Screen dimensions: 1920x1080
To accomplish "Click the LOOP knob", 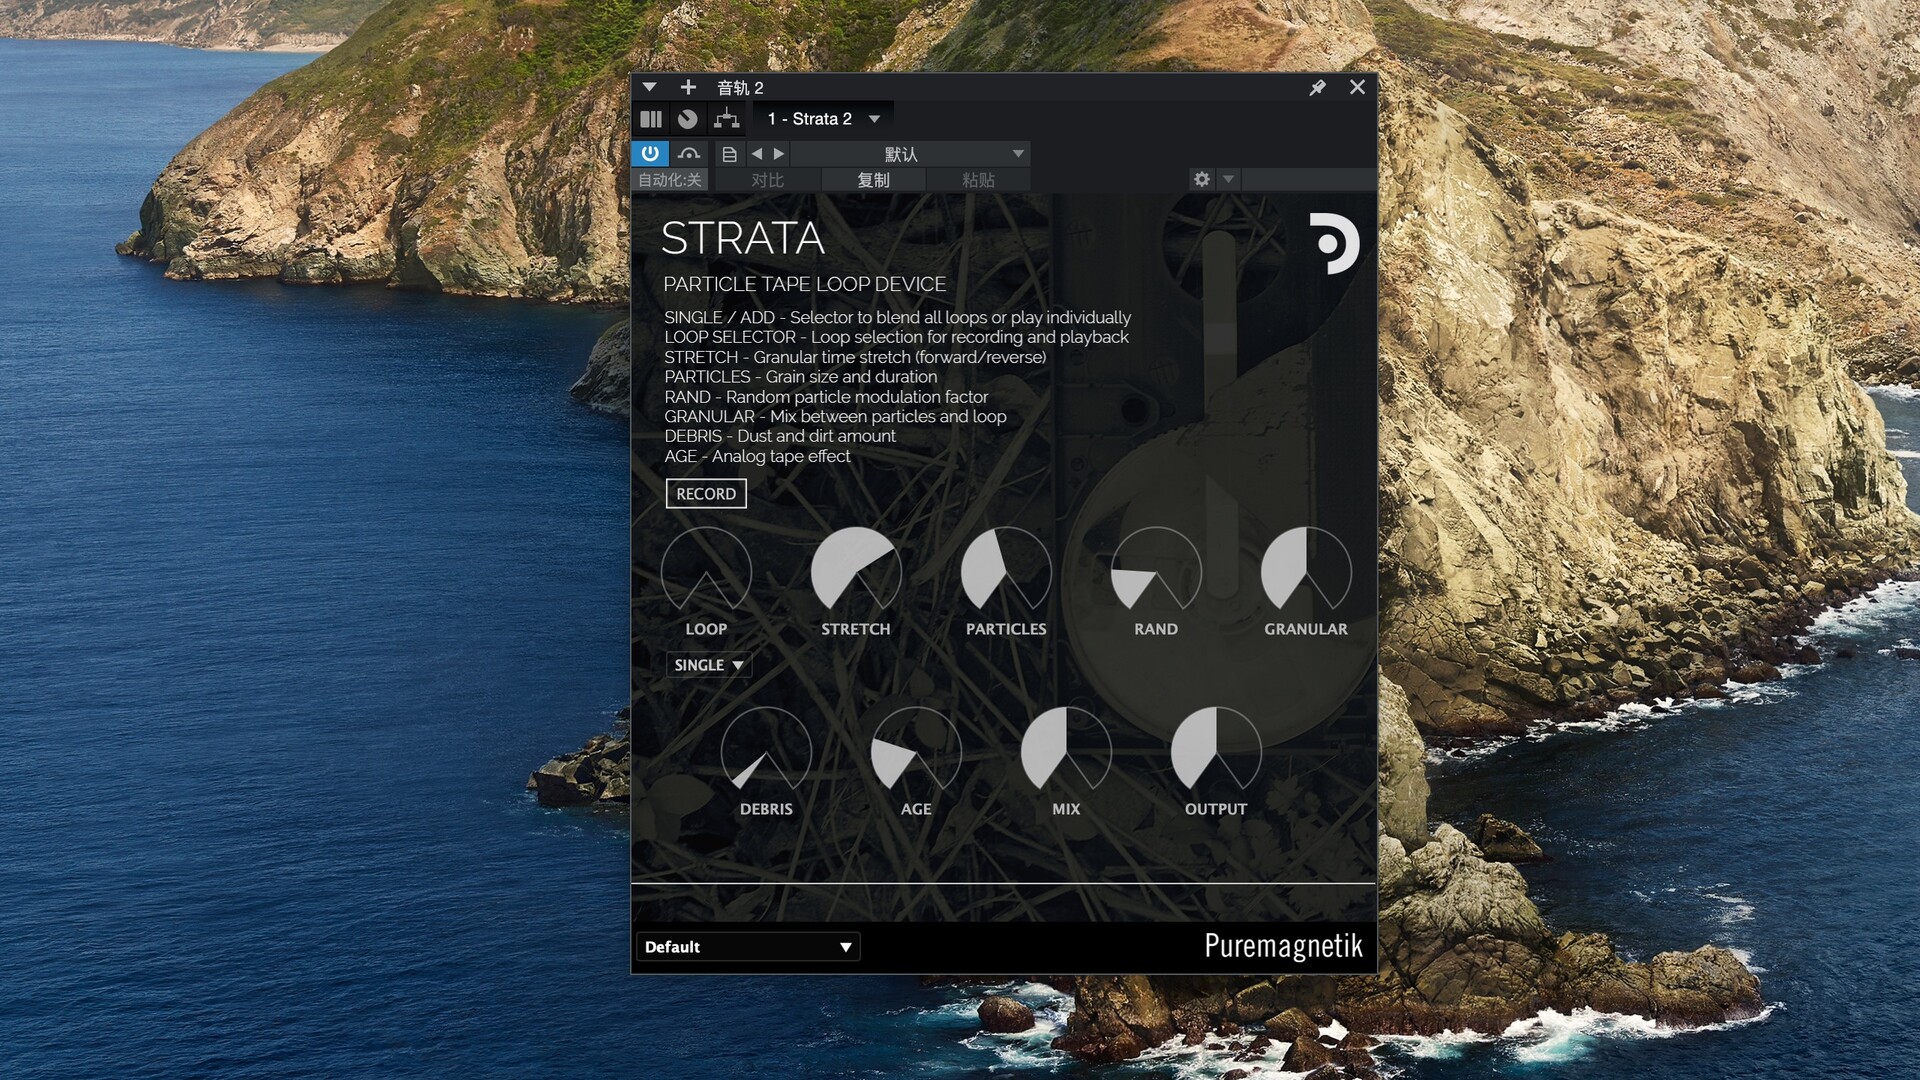I will tap(706, 570).
